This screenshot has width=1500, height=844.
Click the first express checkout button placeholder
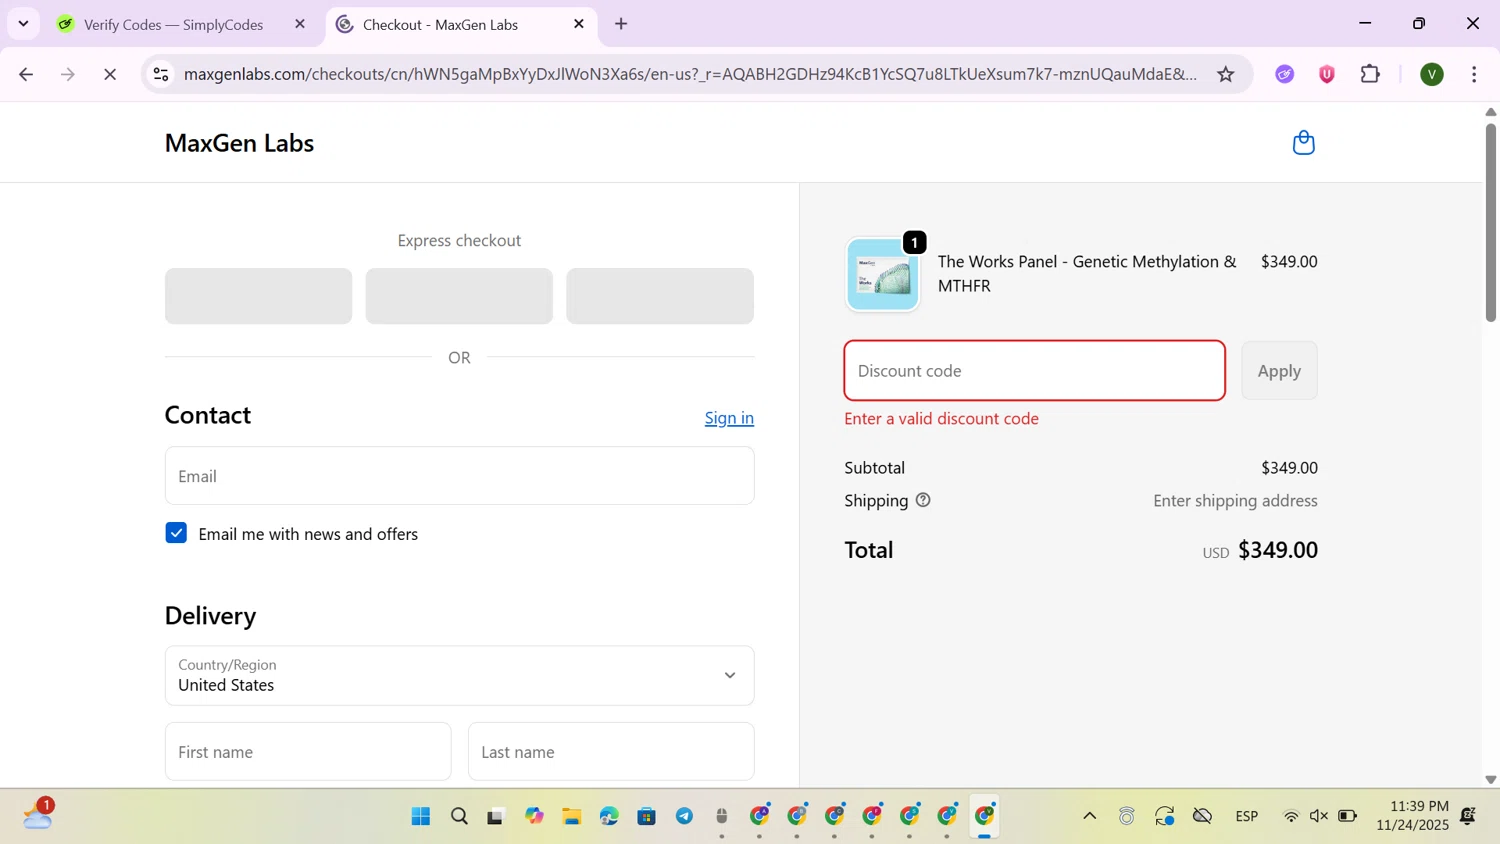click(x=258, y=296)
